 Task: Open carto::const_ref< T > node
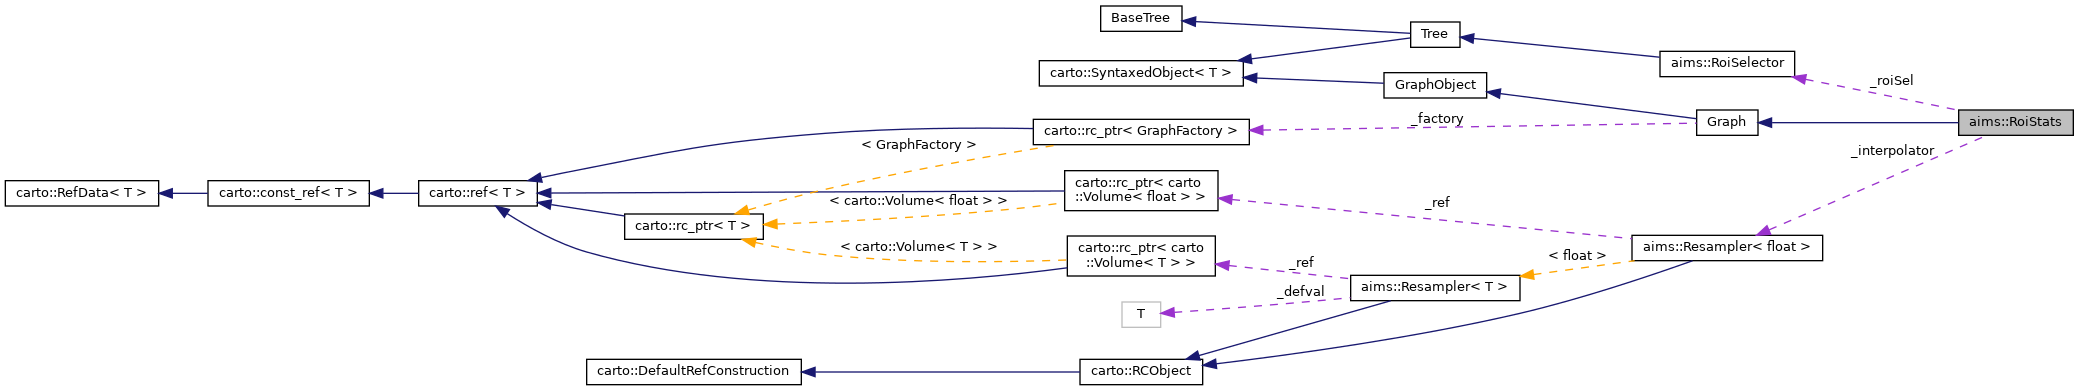(288, 193)
